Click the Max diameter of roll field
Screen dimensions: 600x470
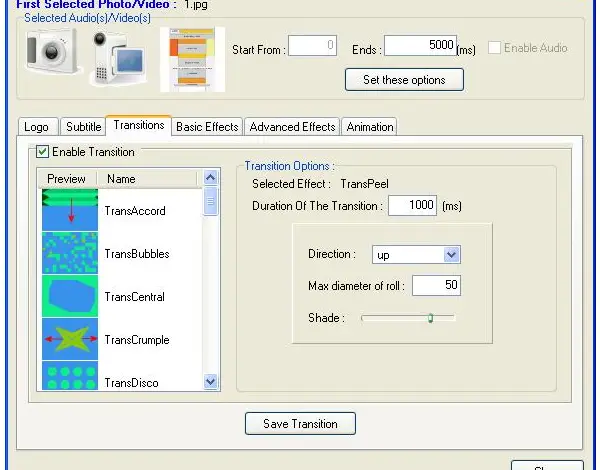437,285
